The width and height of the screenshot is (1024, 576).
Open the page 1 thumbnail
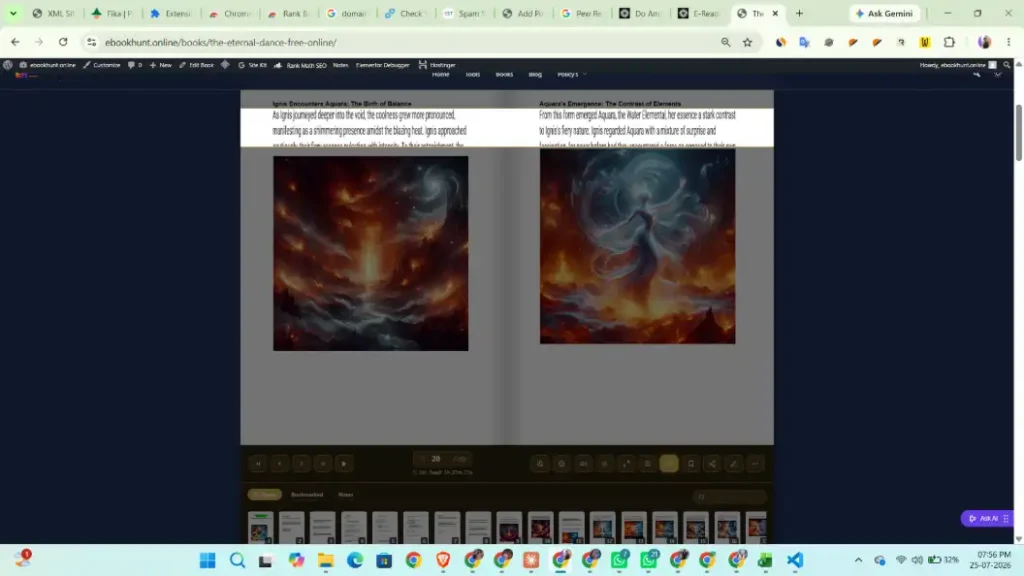click(260, 528)
